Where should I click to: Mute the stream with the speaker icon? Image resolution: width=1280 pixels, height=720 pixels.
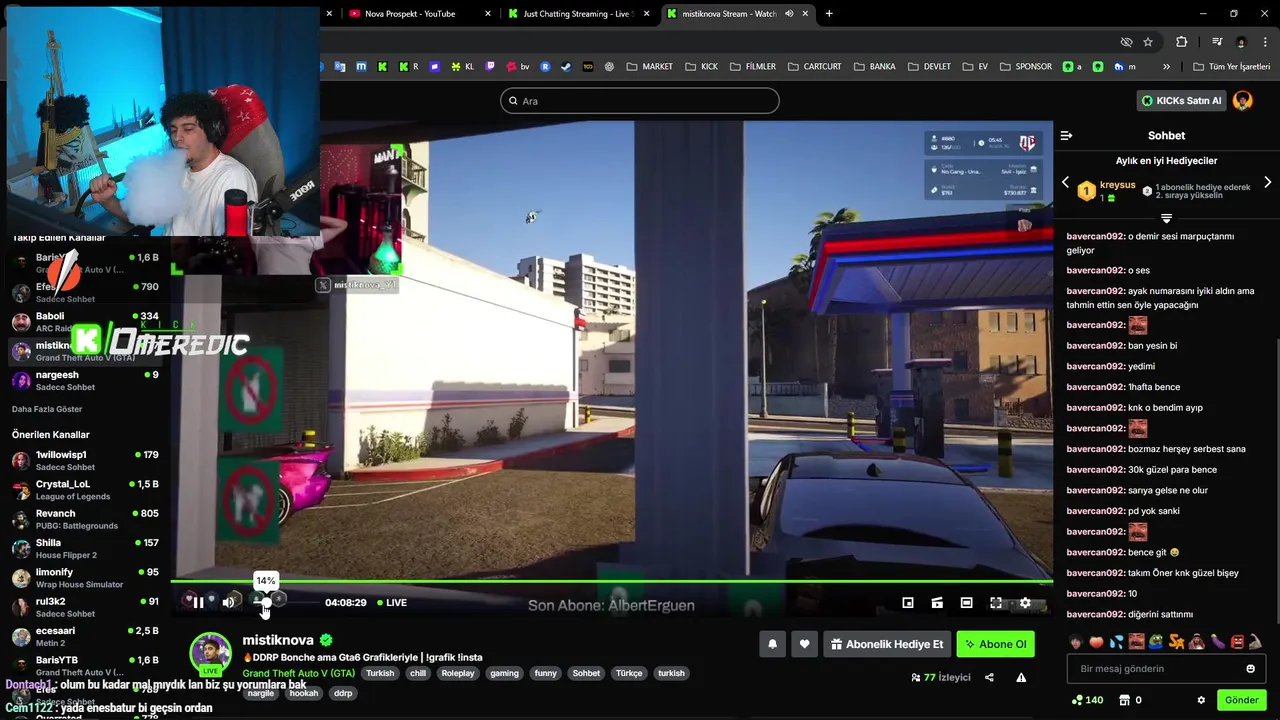[229, 602]
